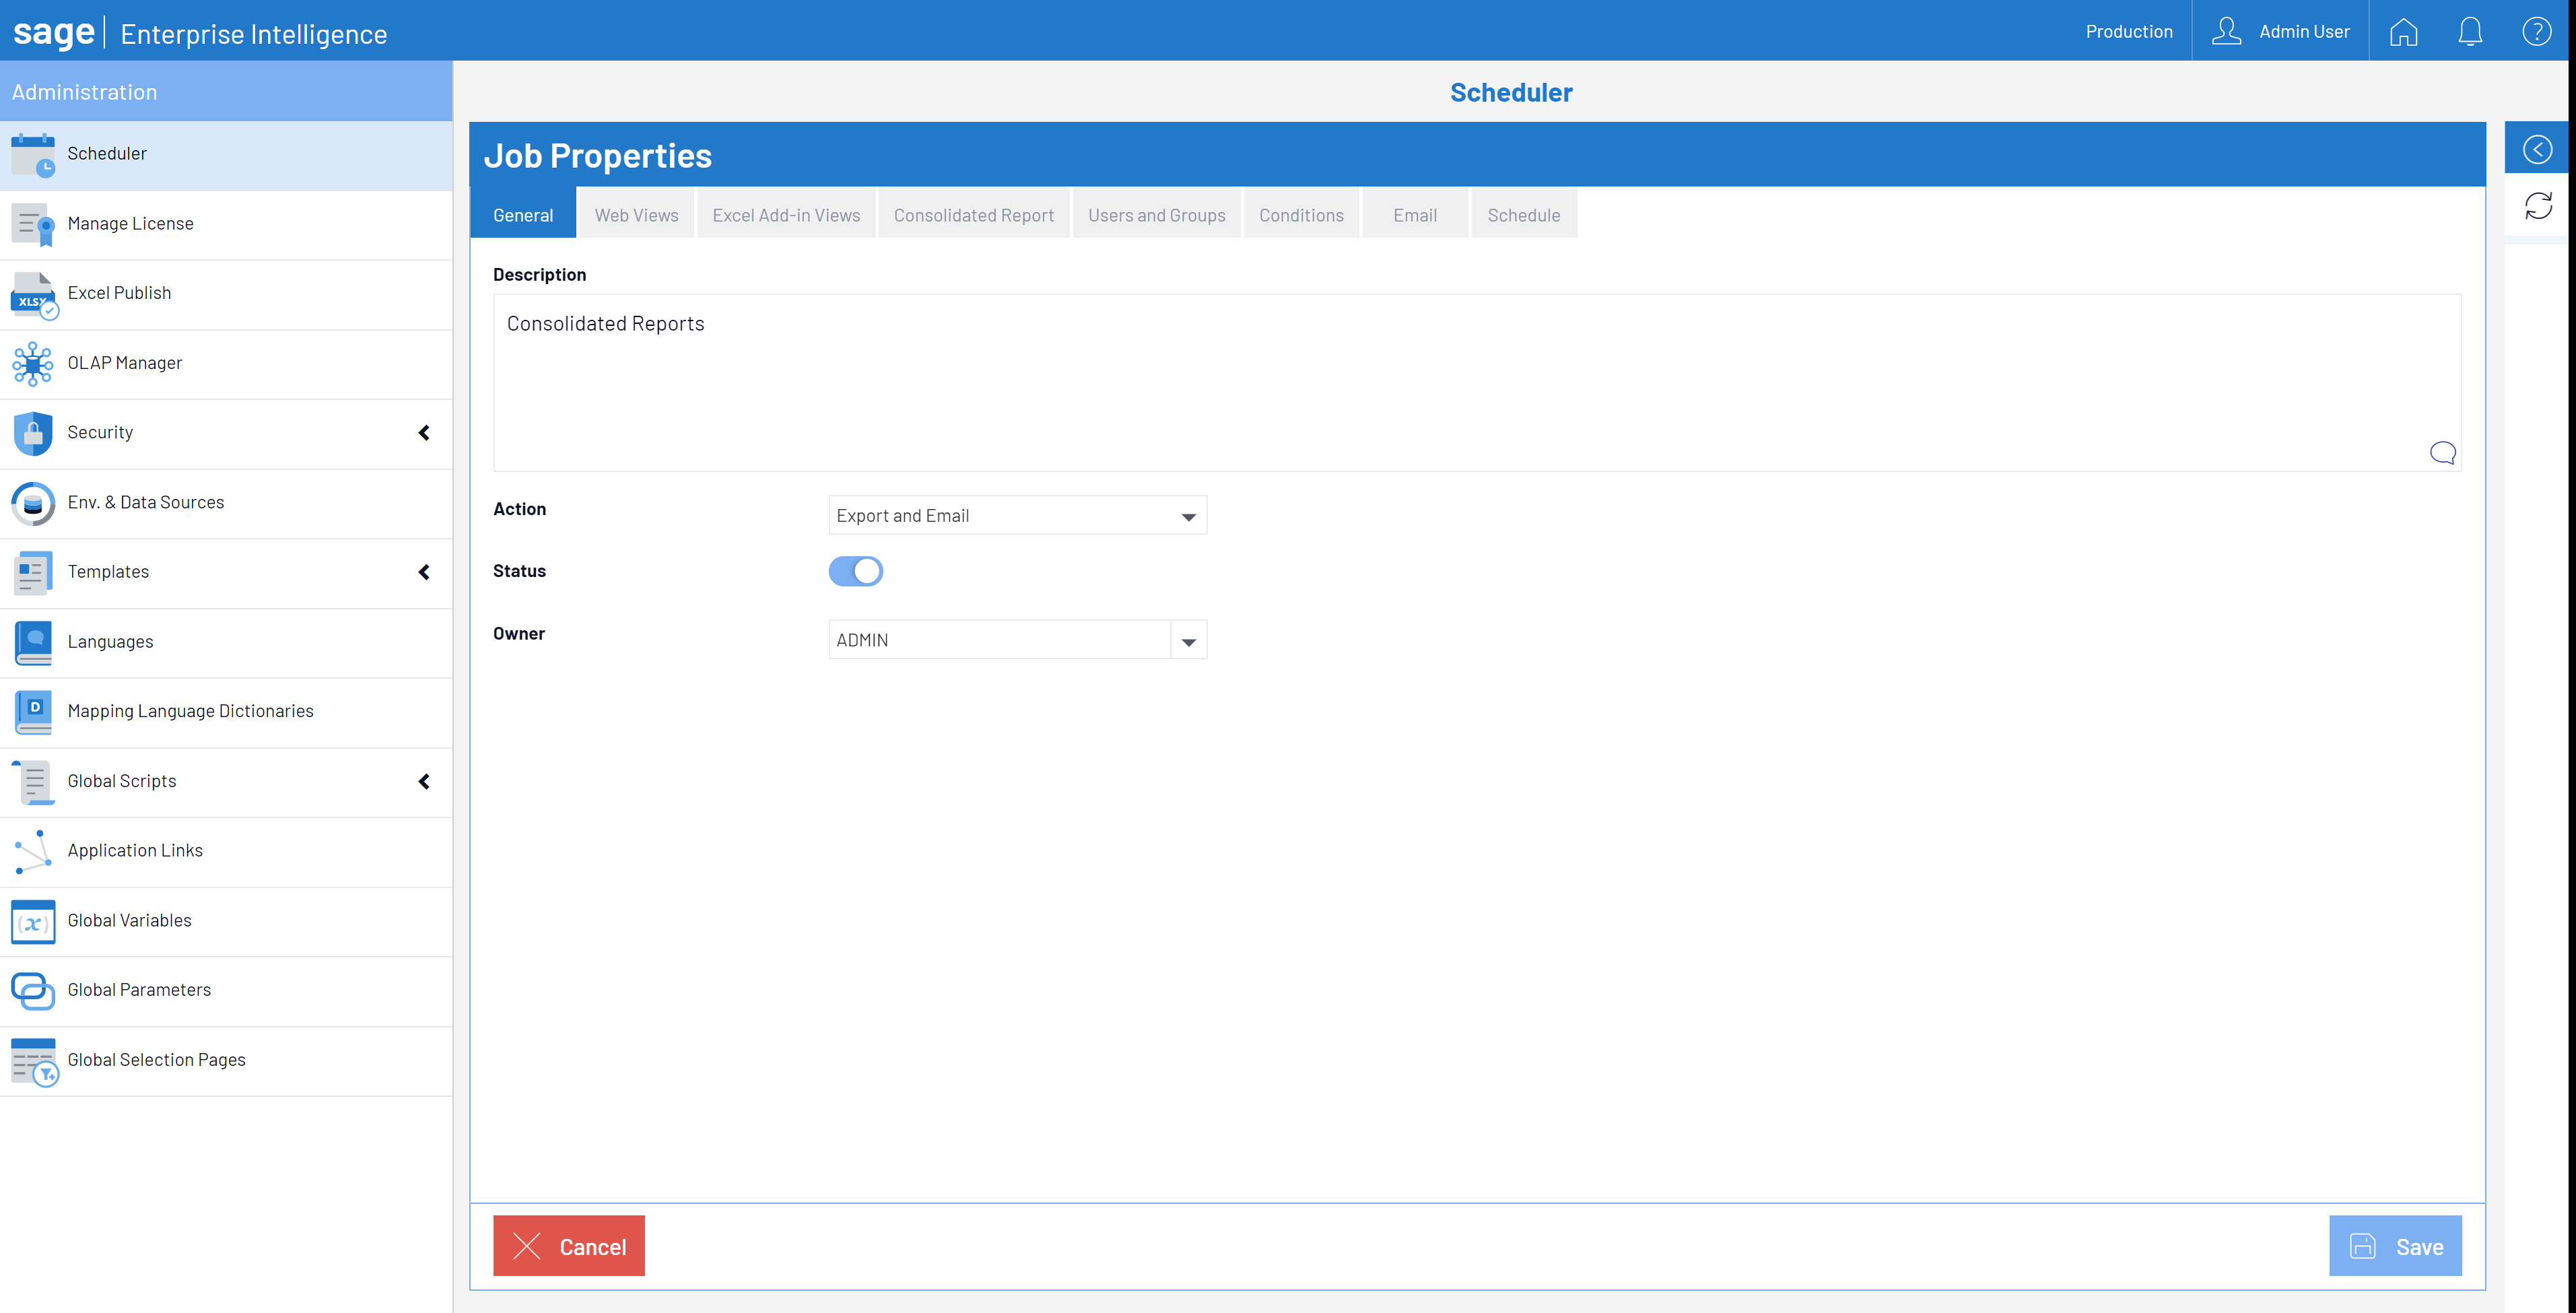Click the back arrow circle icon

point(2537,150)
